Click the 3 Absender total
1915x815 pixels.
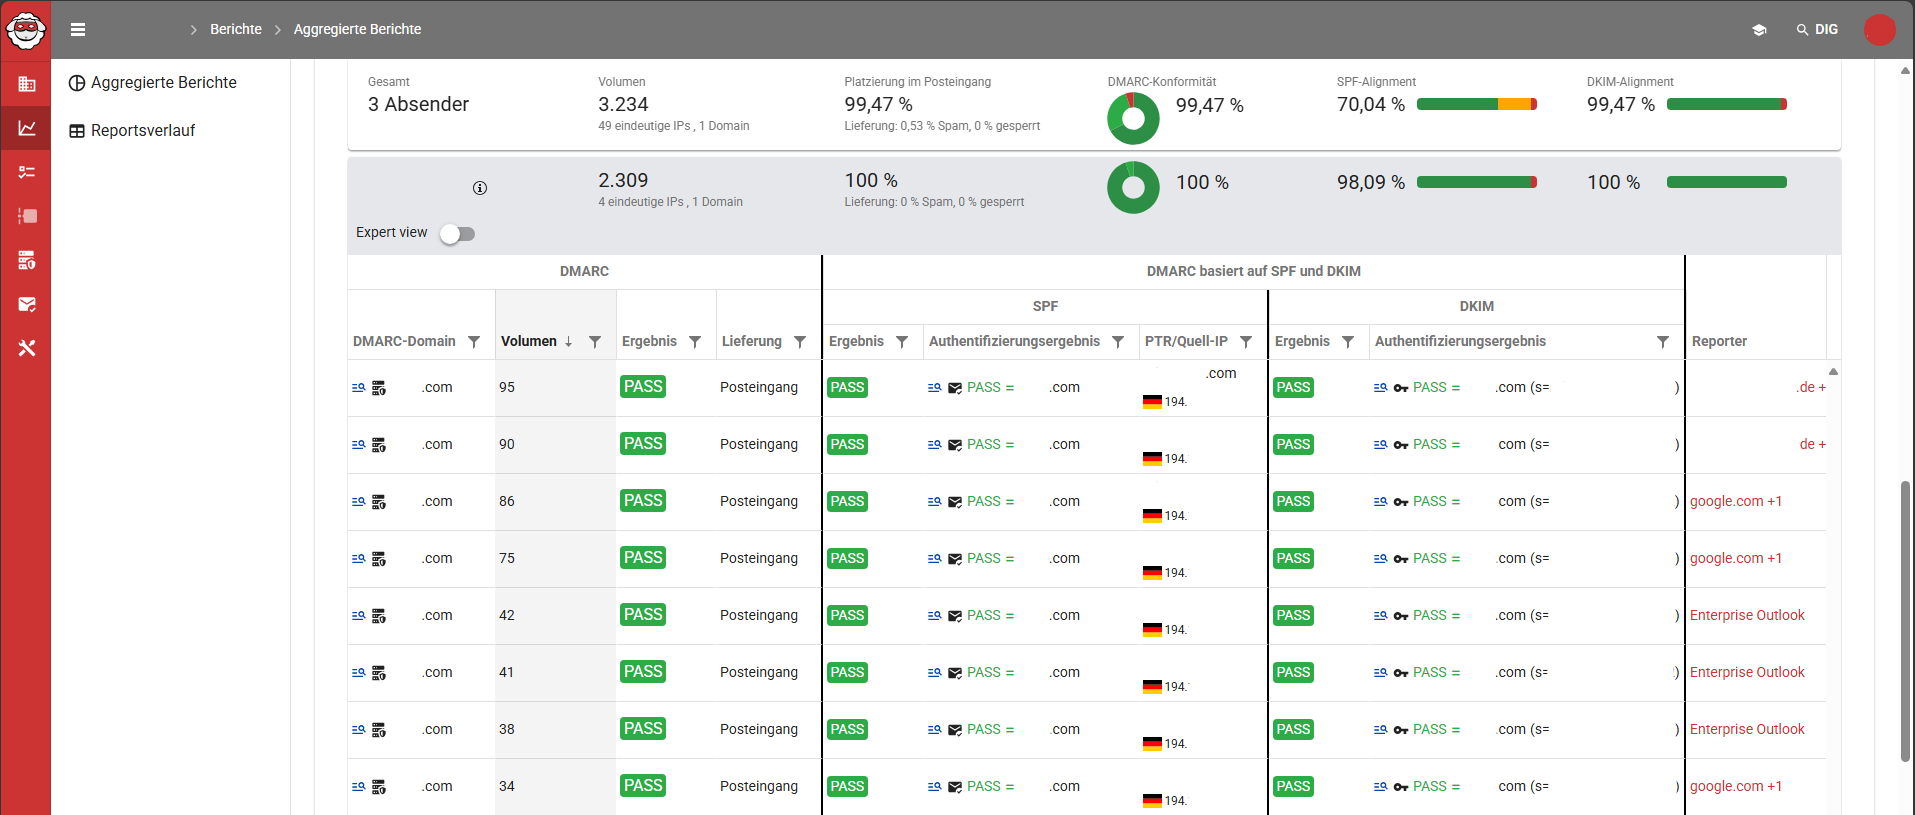tap(418, 104)
